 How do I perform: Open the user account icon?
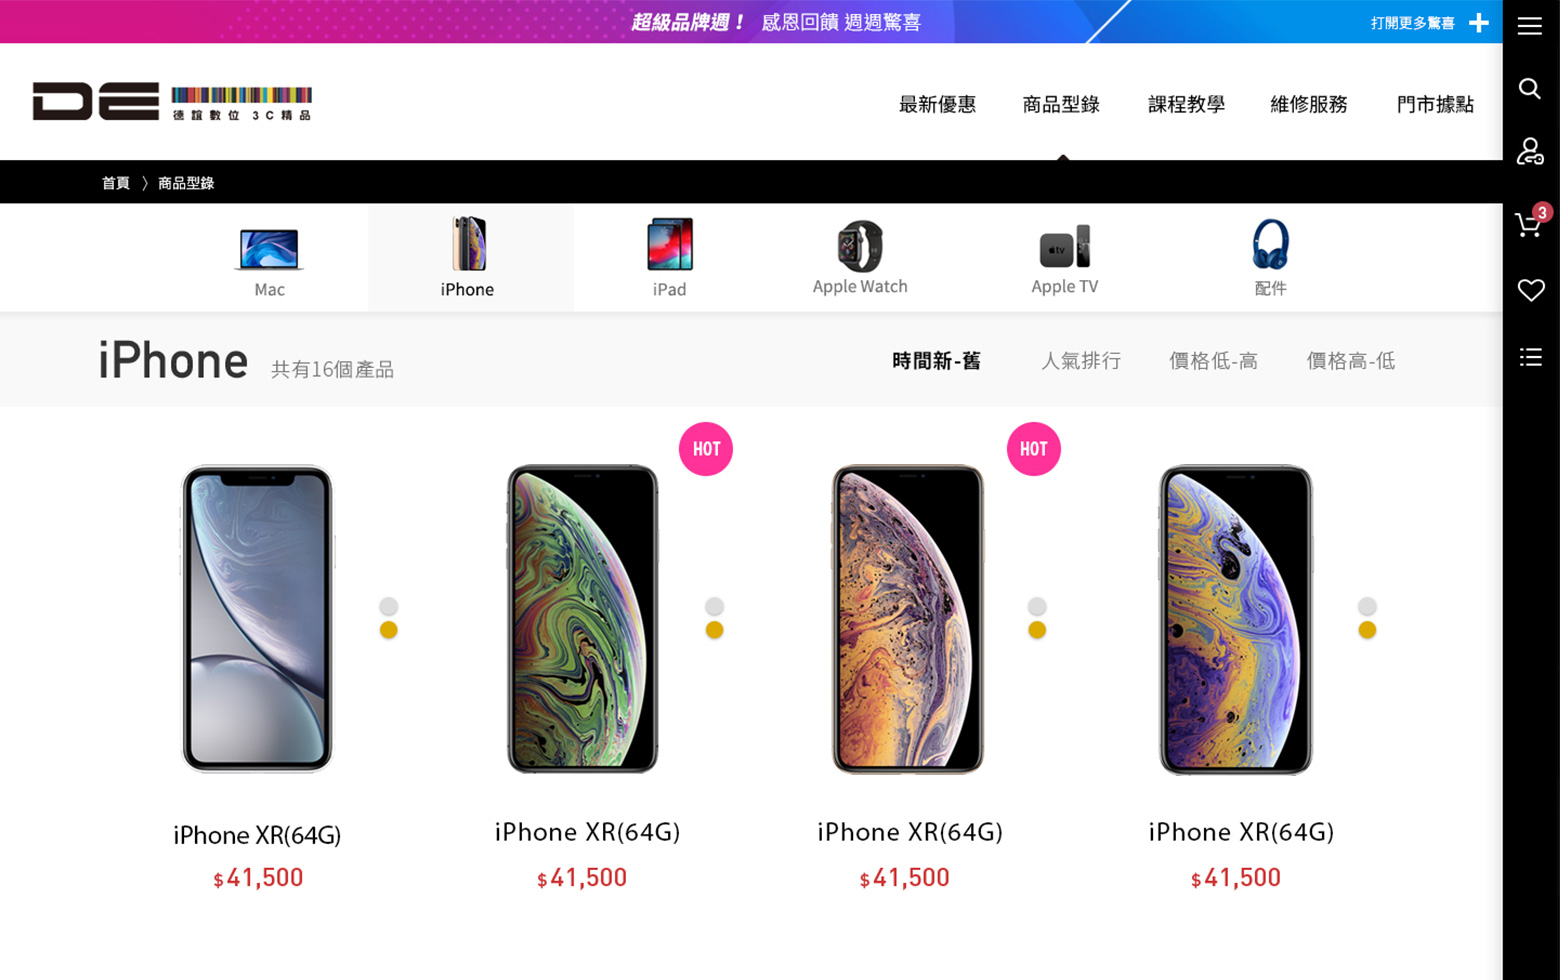(x=1530, y=151)
